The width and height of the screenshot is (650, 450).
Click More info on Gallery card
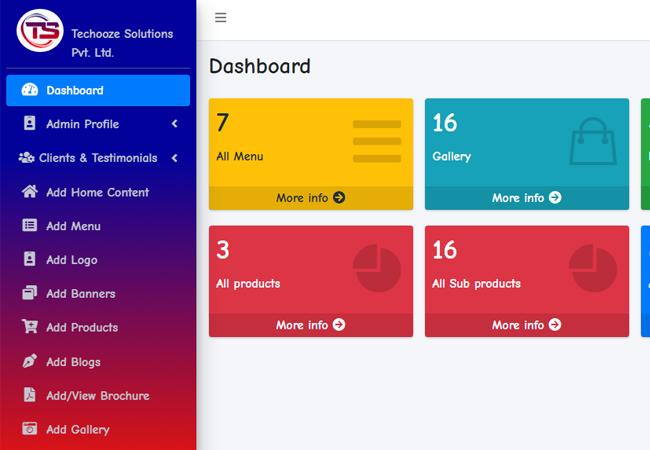tap(526, 198)
